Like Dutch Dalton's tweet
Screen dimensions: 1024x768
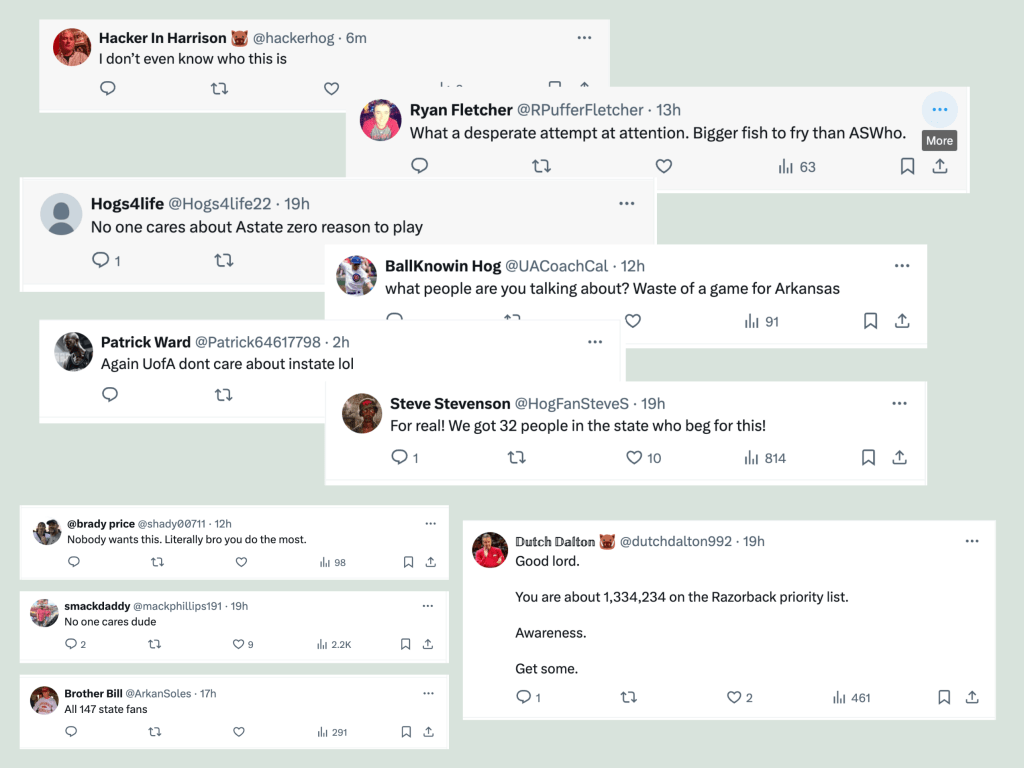[734, 697]
